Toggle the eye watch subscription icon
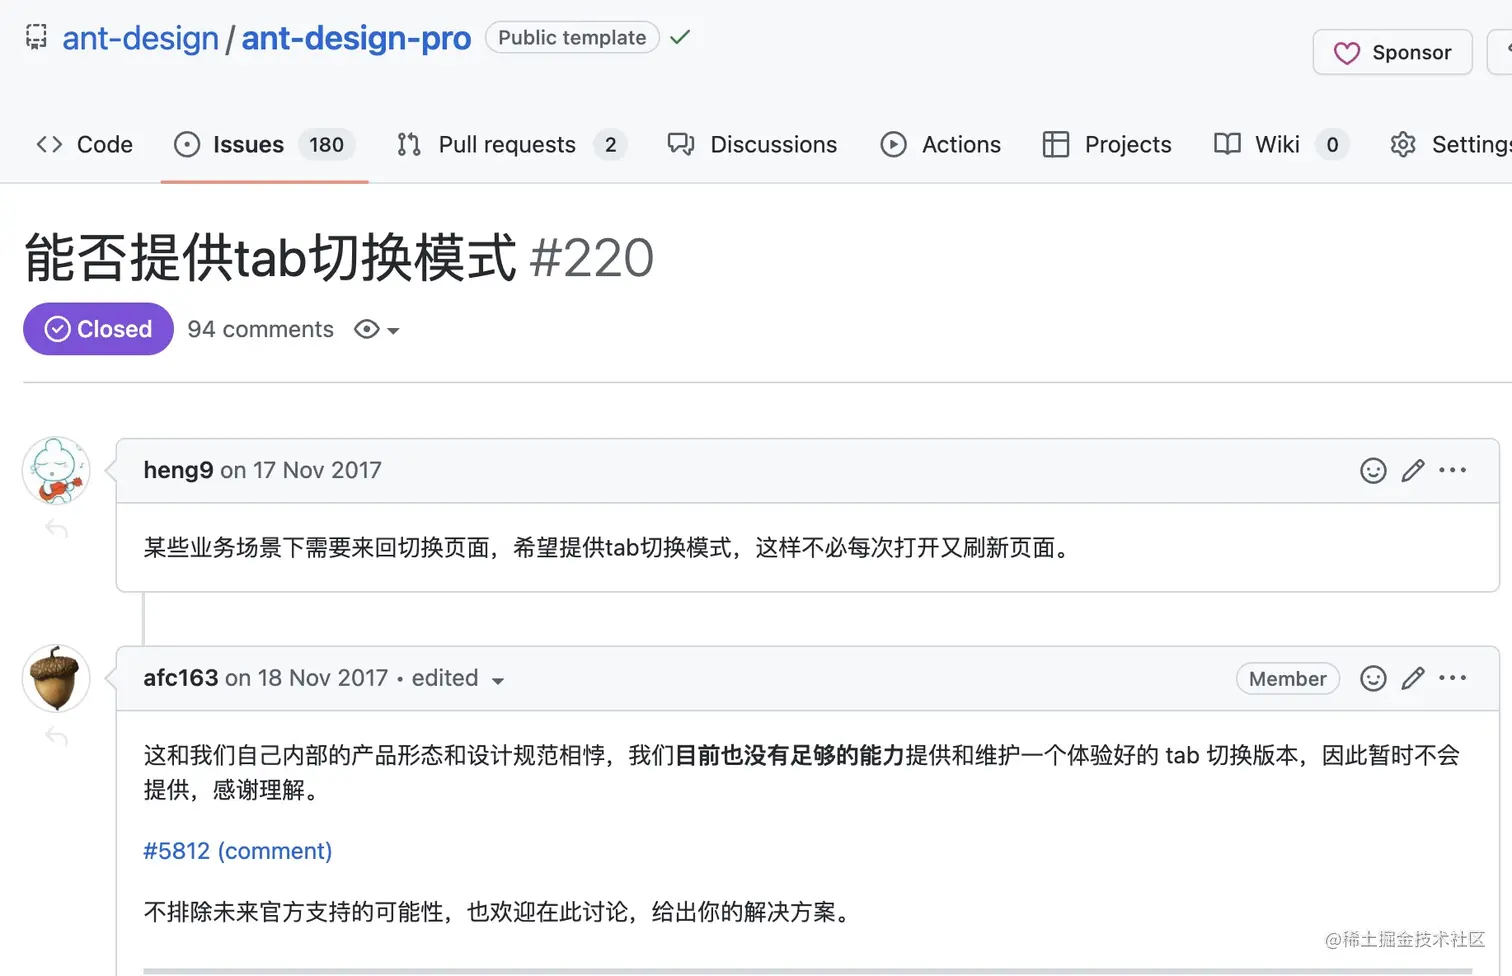This screenshot has height=976, width=1512. 367,329
